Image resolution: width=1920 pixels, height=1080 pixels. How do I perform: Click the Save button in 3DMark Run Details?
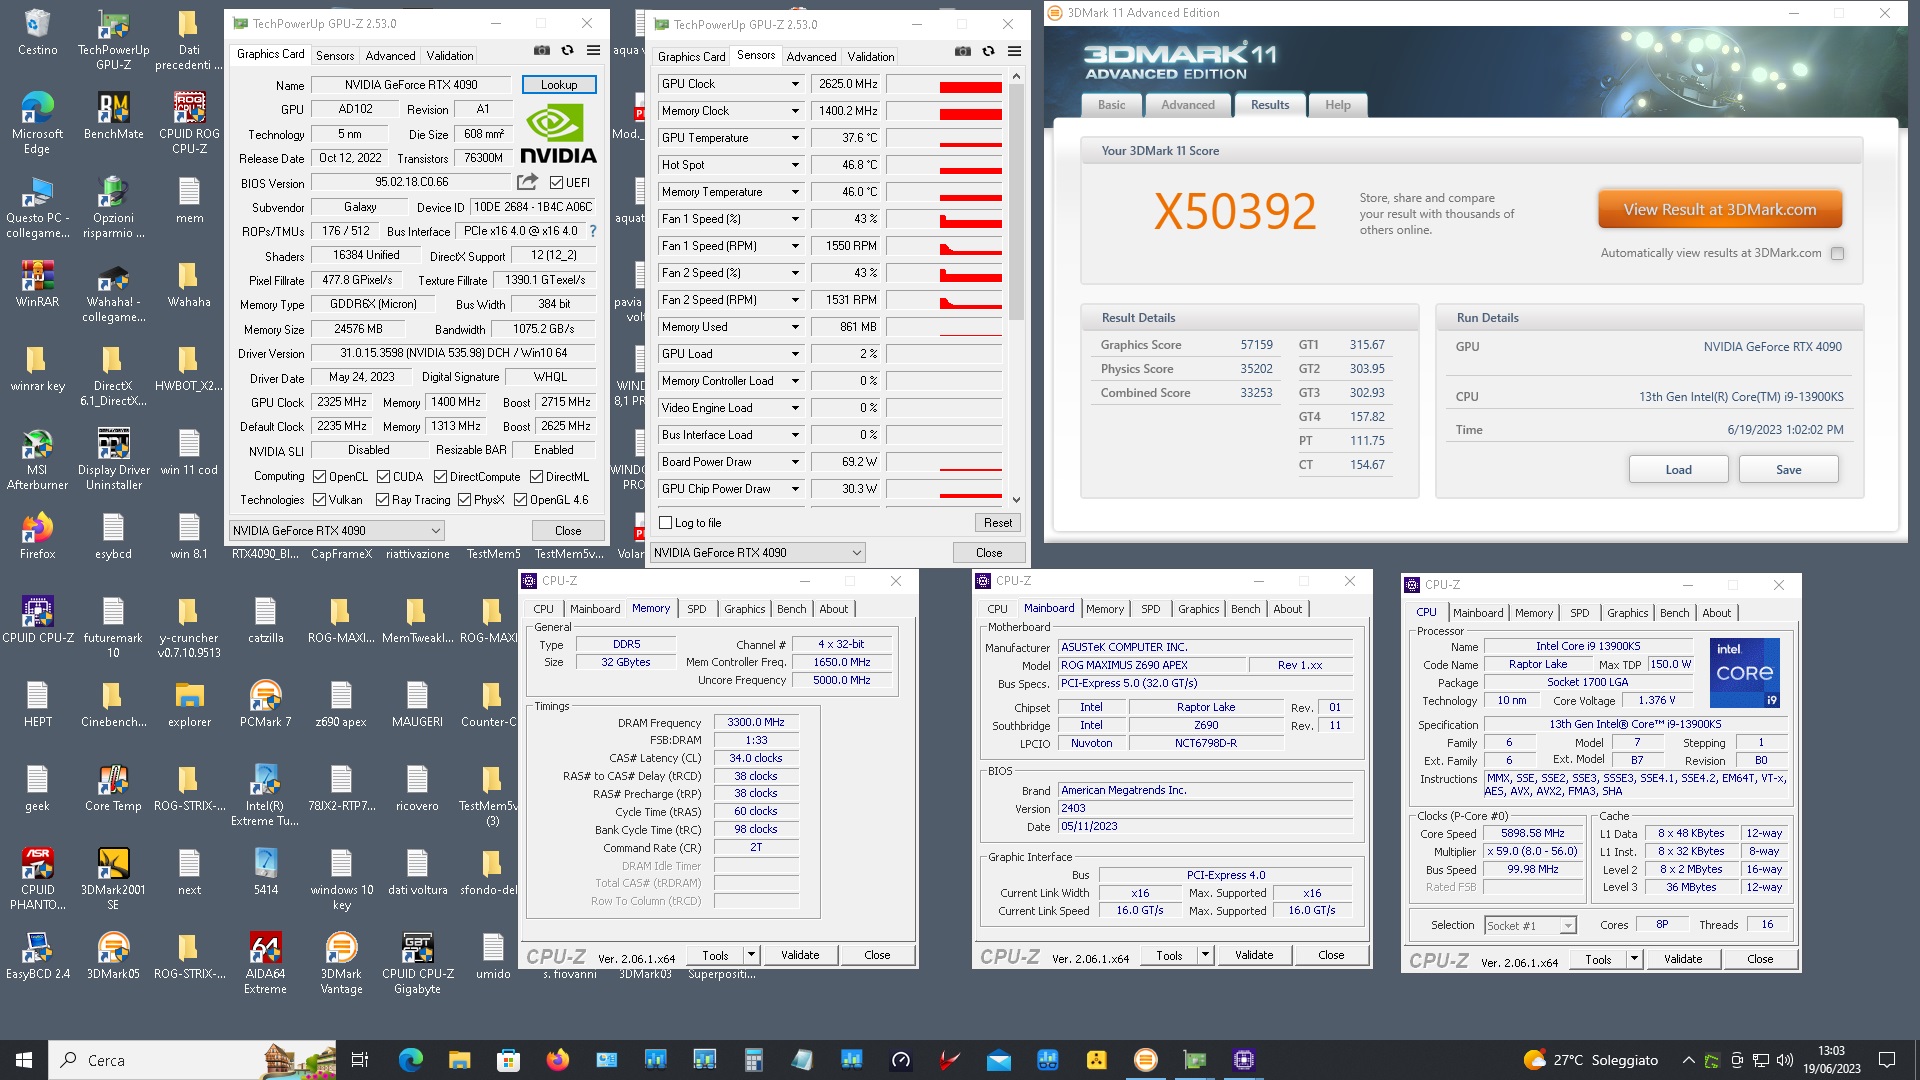(1788, 470)
